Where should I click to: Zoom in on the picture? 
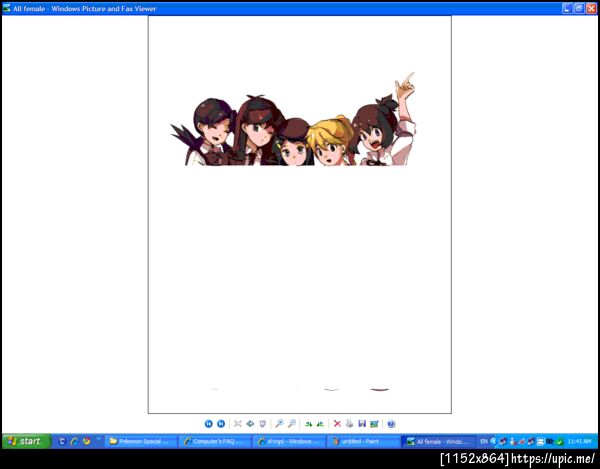coord(279,423)
